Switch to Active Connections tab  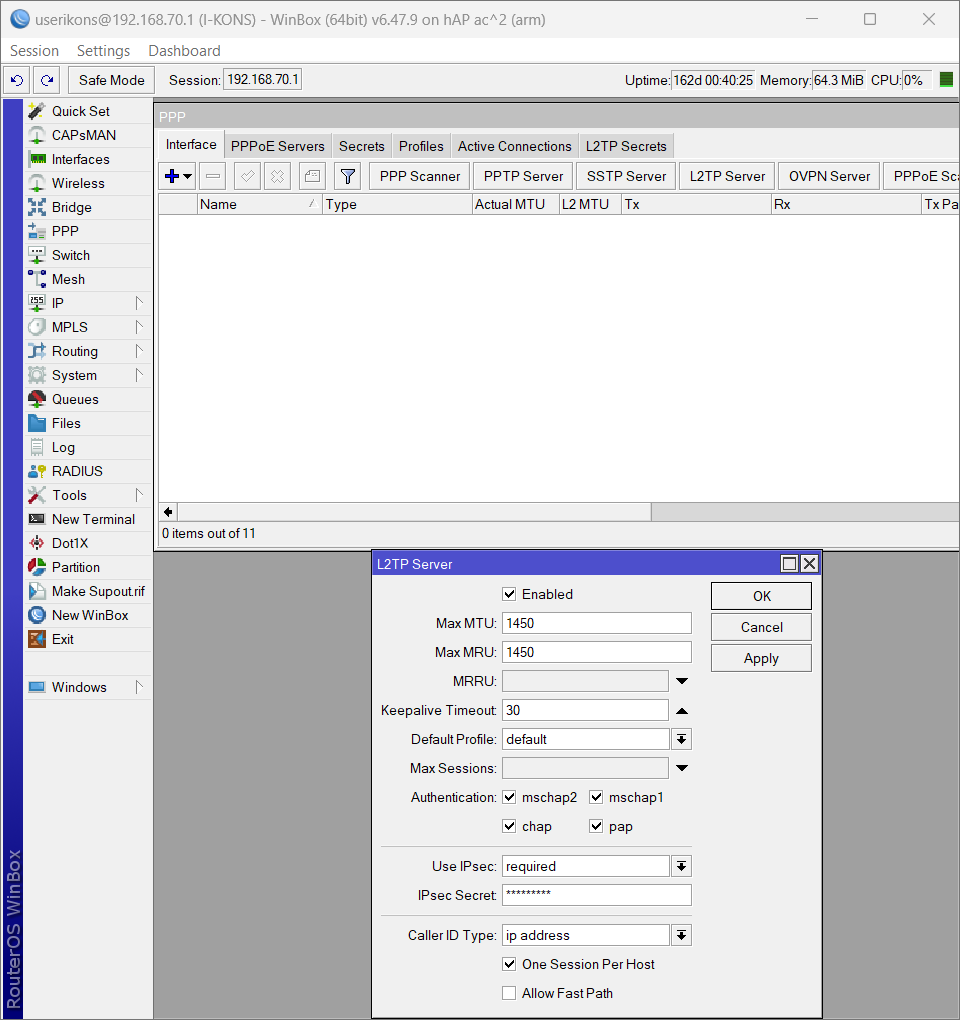click(514, 146)
